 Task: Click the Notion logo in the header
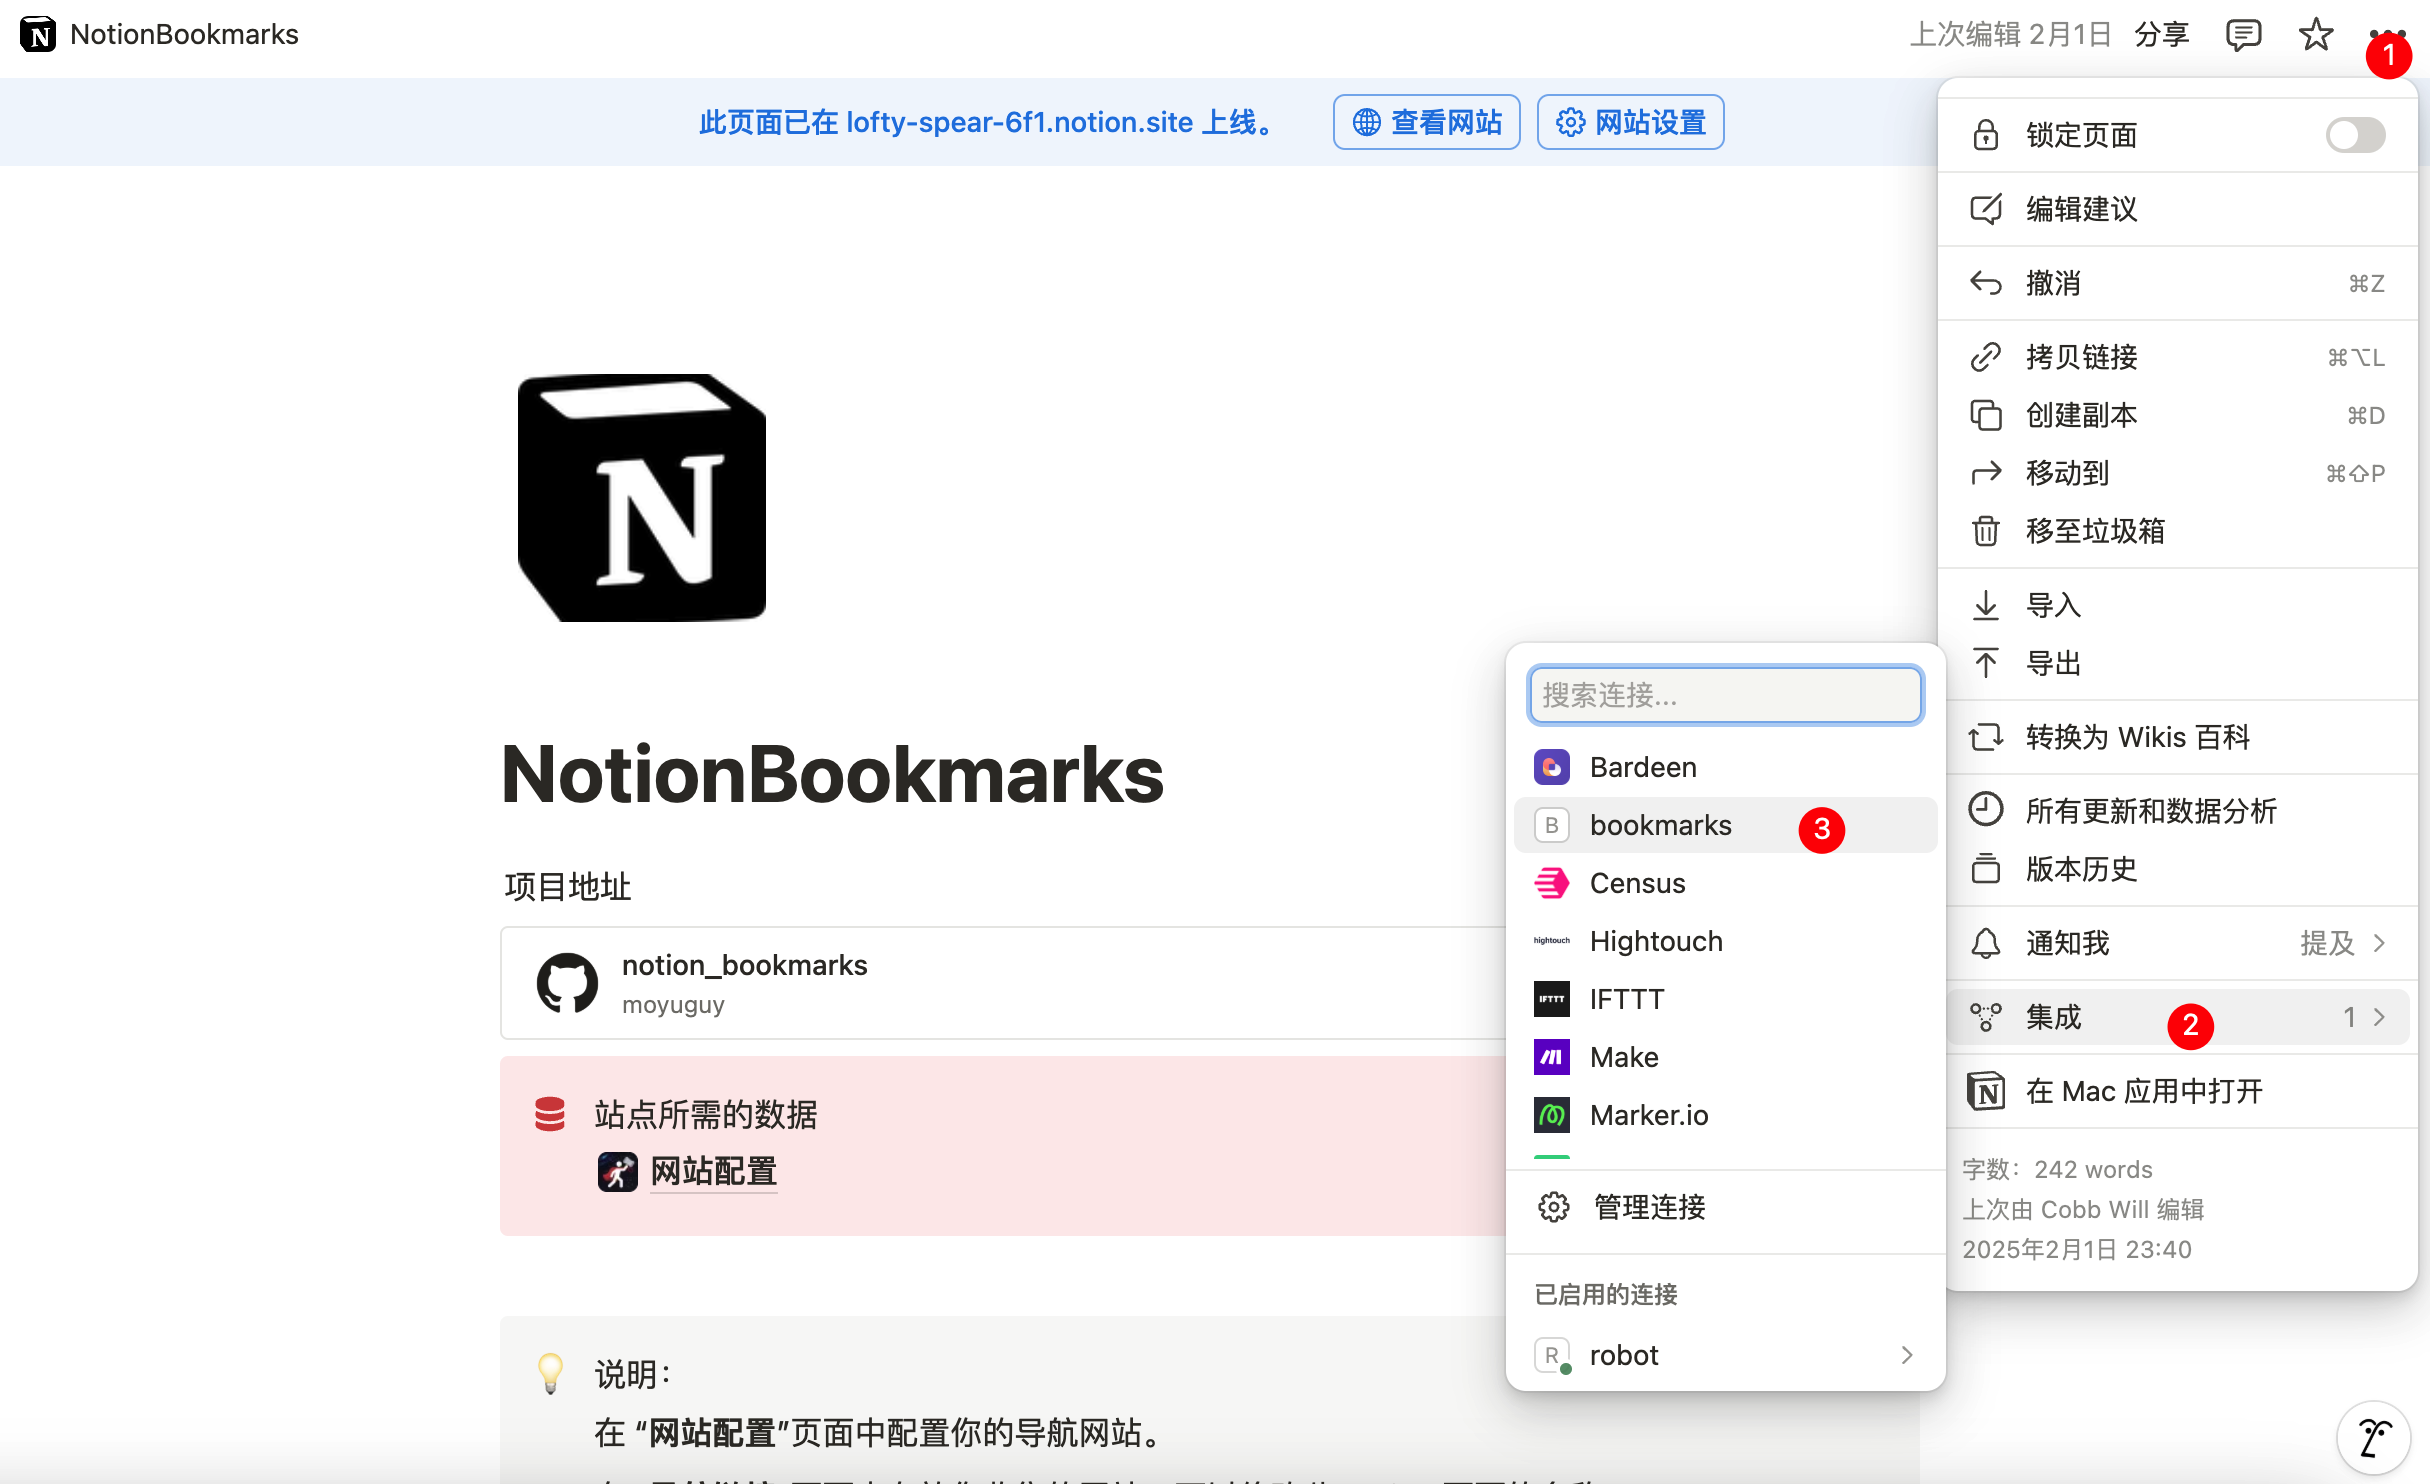(x=38, y=34)
